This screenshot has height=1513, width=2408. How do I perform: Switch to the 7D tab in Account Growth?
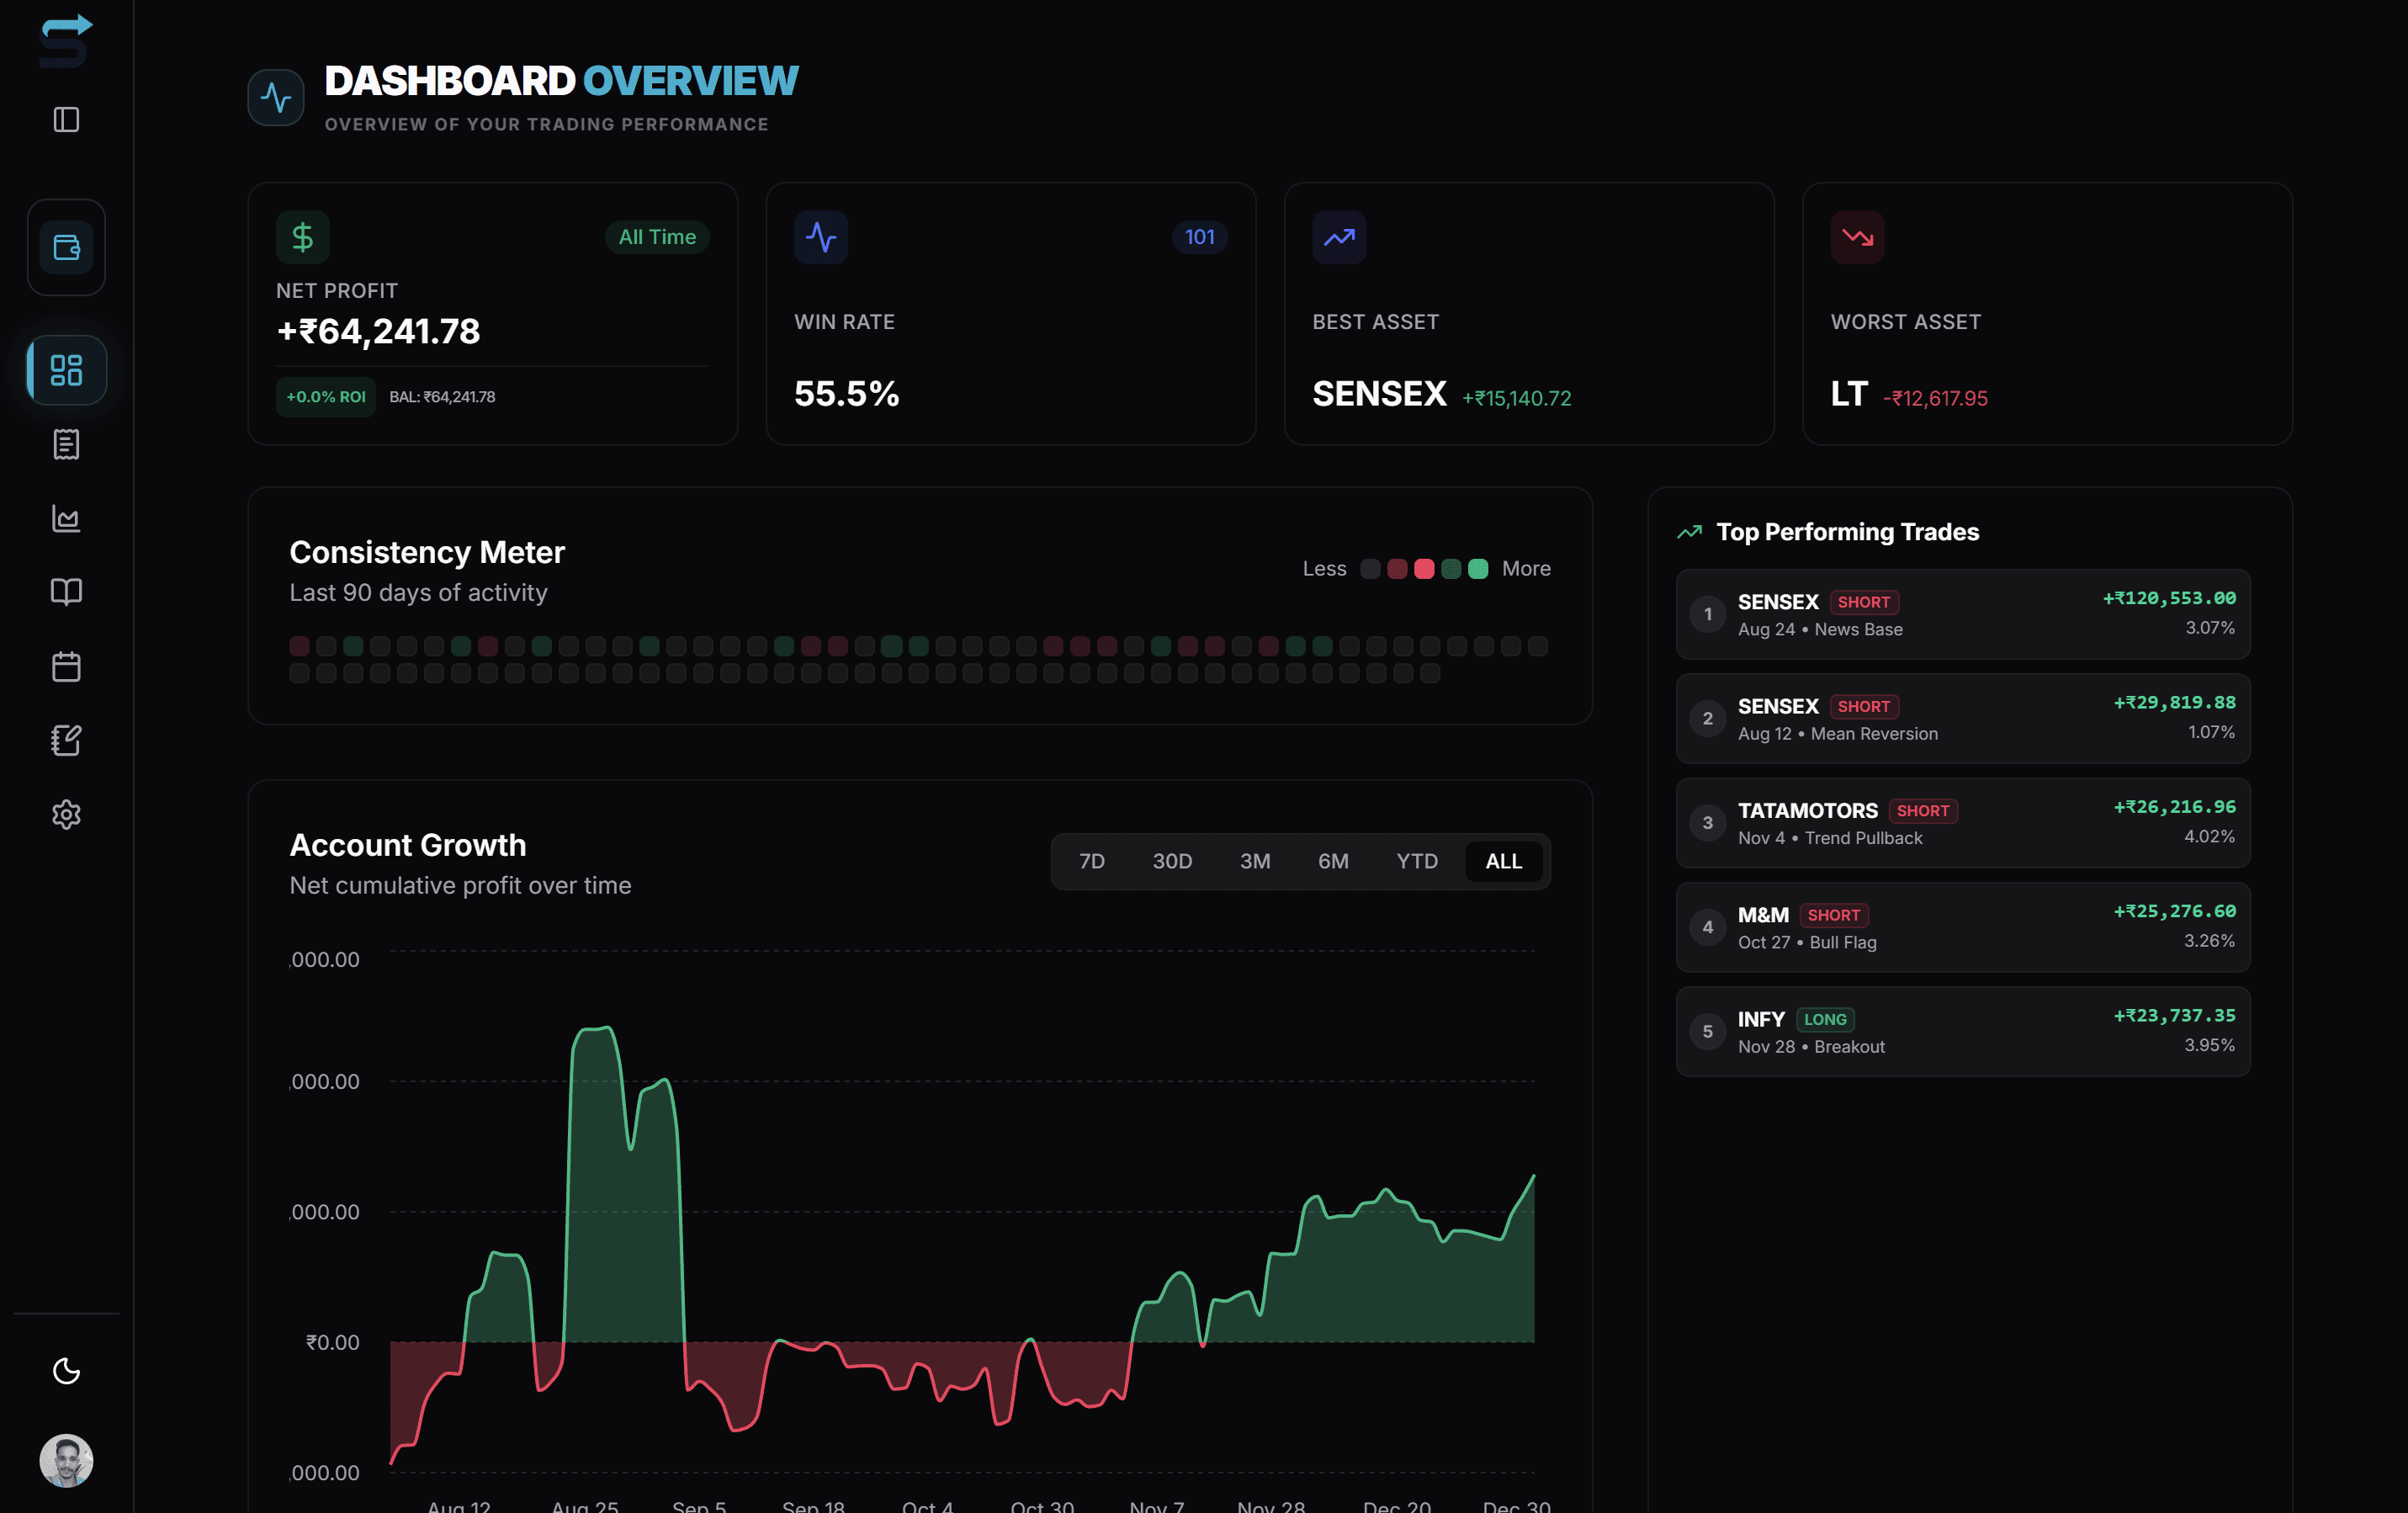point(1091,861)
